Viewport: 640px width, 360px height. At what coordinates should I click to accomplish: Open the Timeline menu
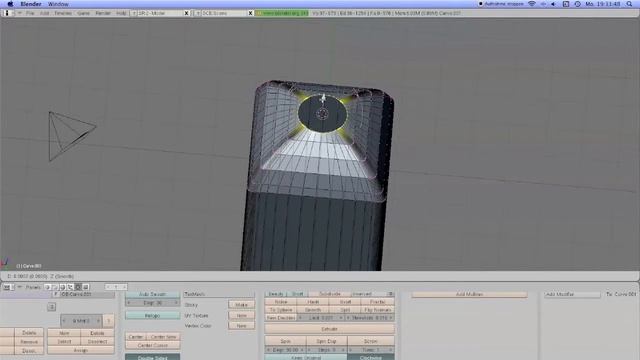point(63,13)
